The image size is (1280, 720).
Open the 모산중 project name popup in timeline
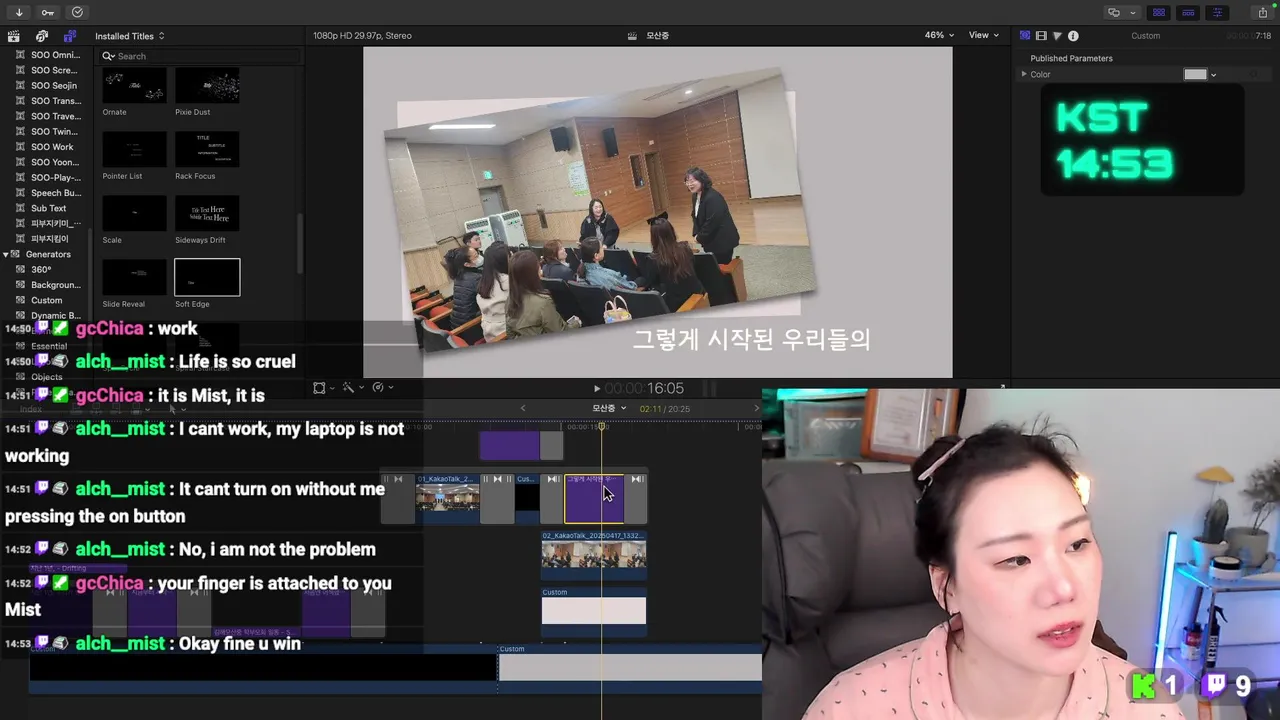[x=609, y=408]
